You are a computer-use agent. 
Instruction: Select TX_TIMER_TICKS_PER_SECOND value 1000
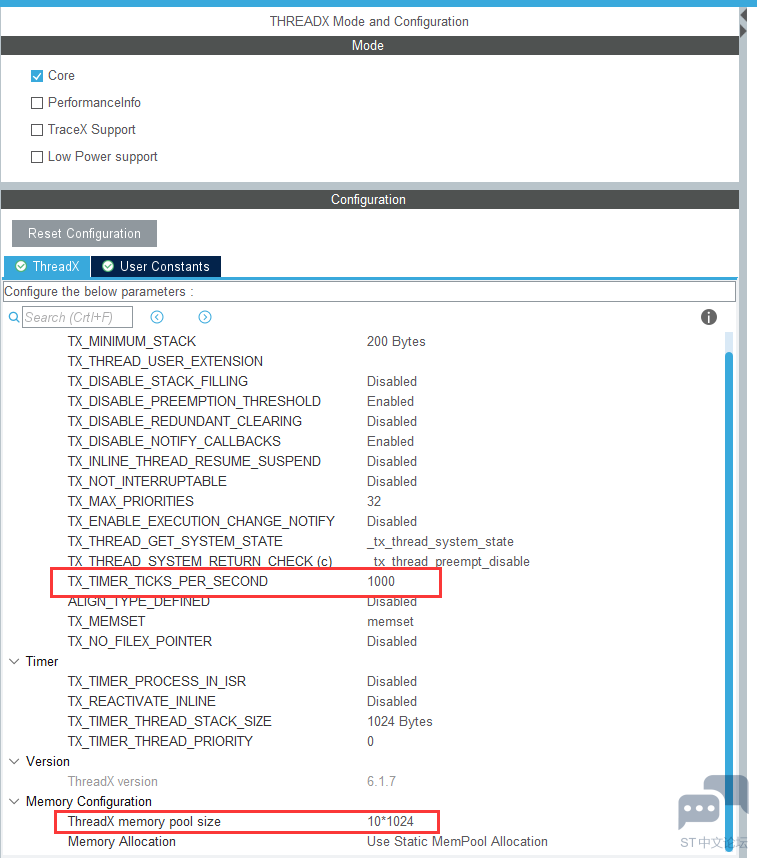[381, 581]
